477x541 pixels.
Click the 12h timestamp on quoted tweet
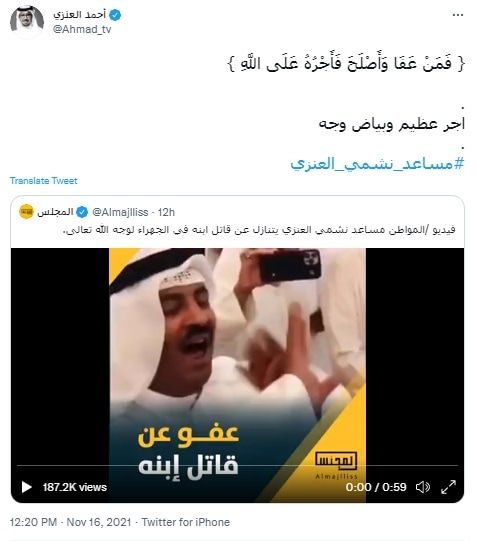(x=166, y=212)
